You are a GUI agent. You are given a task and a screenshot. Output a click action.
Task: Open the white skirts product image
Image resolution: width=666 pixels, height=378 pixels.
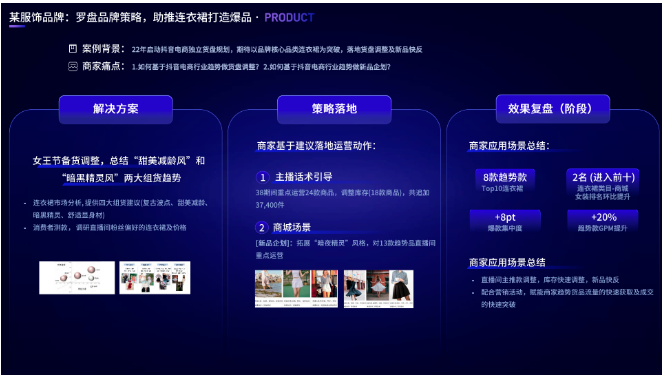[296, 288]
